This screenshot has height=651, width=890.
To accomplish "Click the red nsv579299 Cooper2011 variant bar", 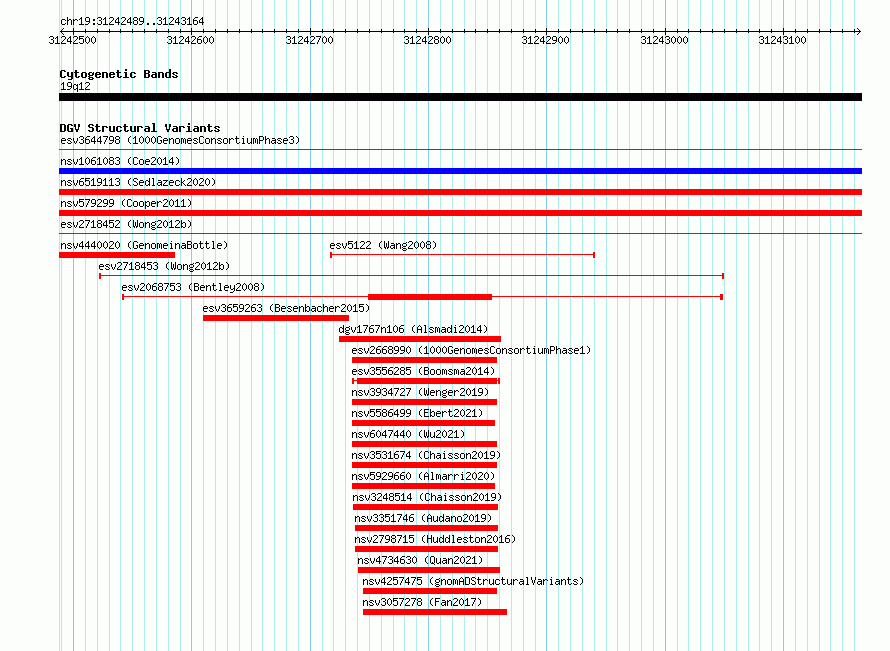I will (x=460, y=213).
